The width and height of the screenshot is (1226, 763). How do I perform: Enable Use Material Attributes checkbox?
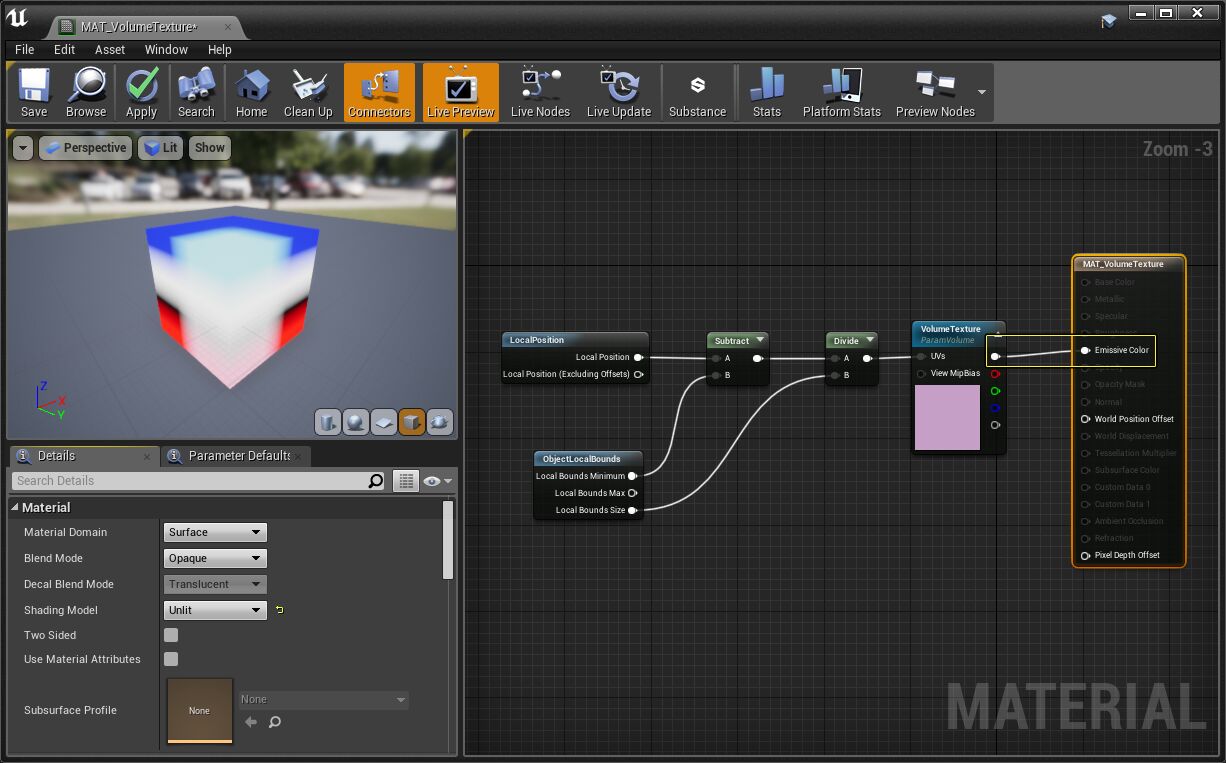[171, 659]
